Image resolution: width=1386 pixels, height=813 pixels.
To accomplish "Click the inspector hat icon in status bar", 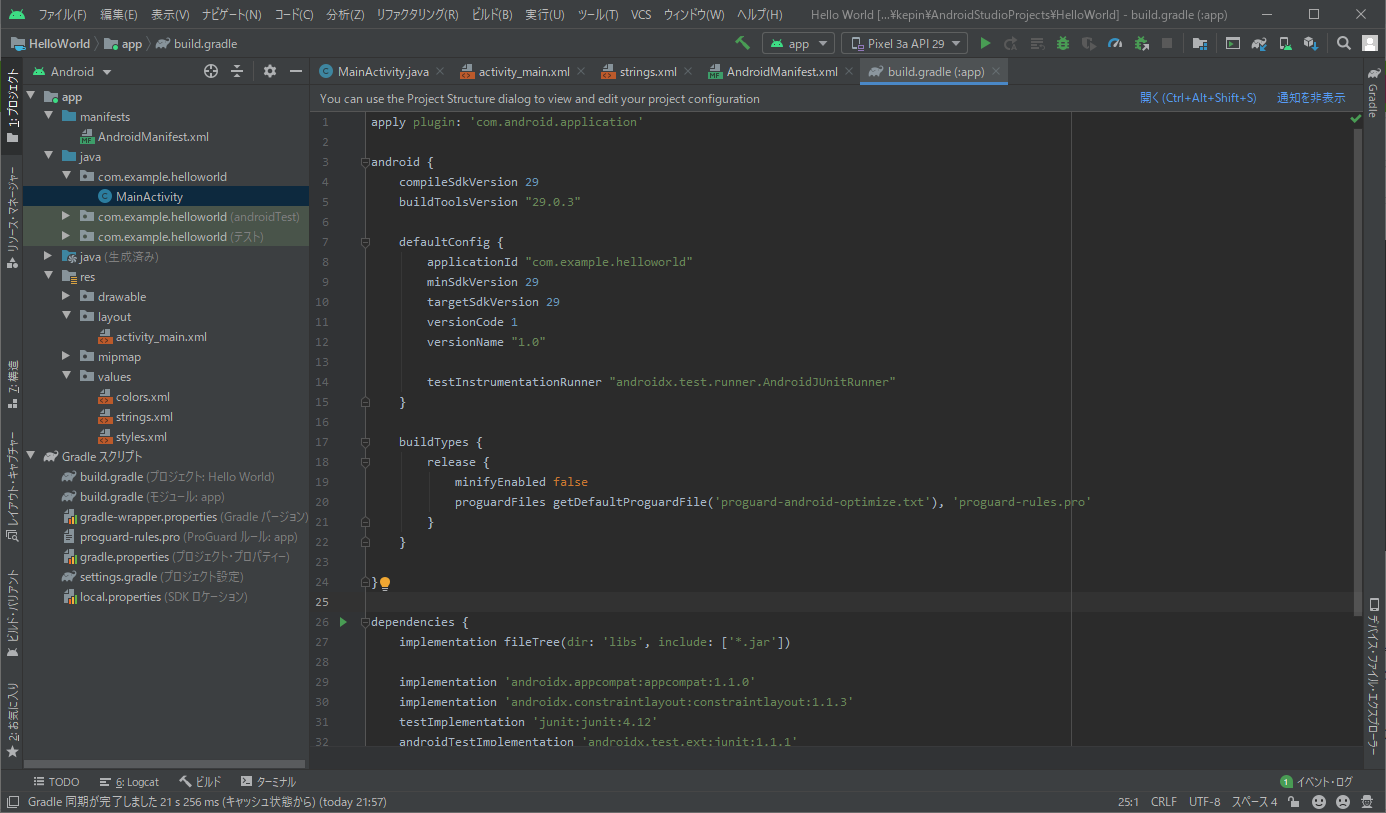I will [x=1366, y=802].
